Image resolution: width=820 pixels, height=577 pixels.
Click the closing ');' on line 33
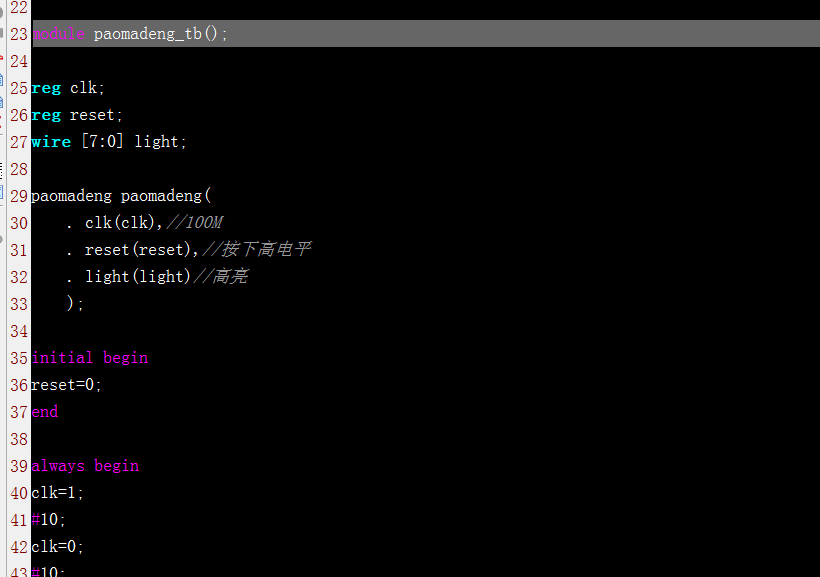[76, 304]
